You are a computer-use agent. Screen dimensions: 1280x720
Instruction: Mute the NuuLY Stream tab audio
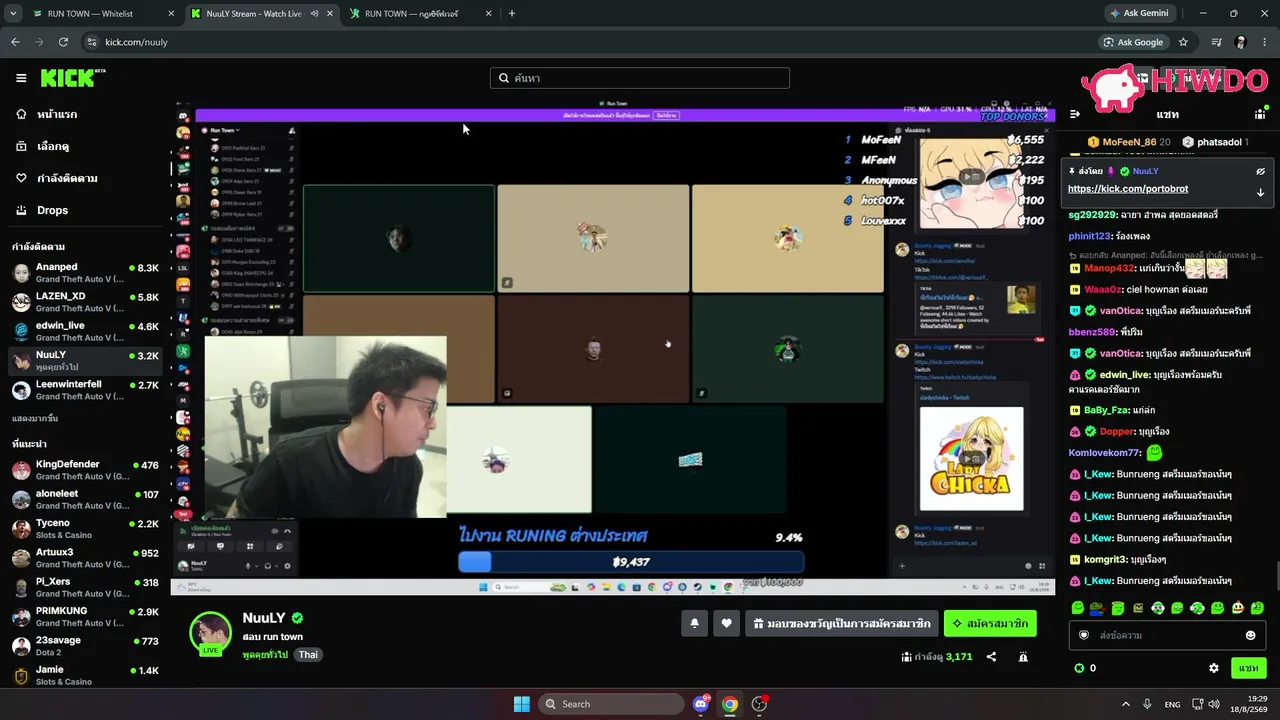(314, 14)
